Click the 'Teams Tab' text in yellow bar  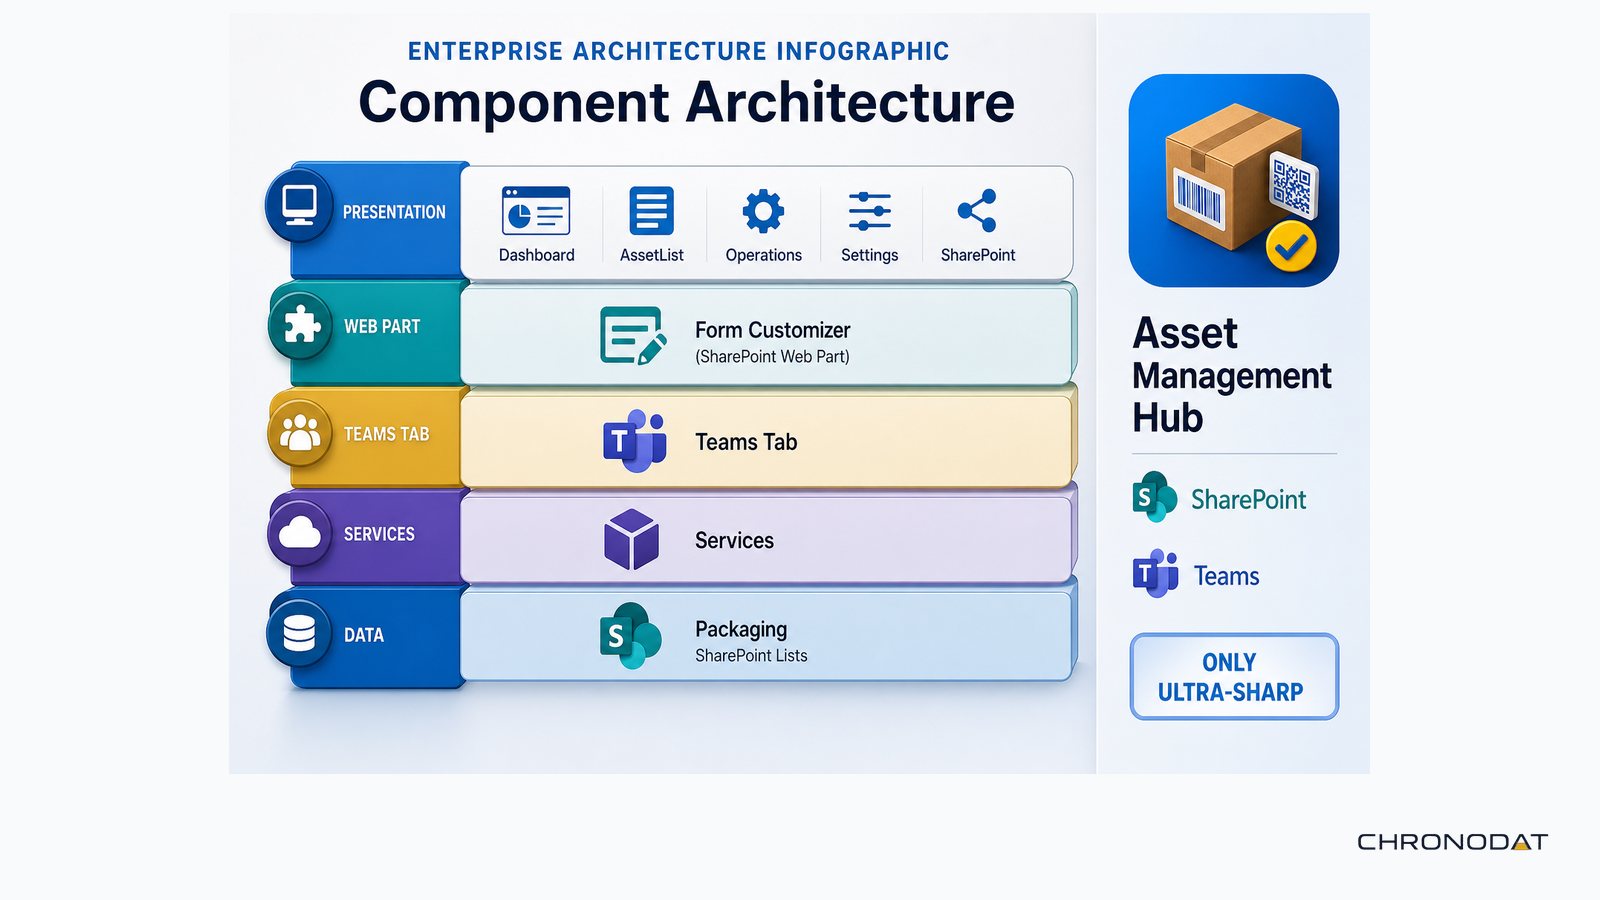(x=746, y=442)
